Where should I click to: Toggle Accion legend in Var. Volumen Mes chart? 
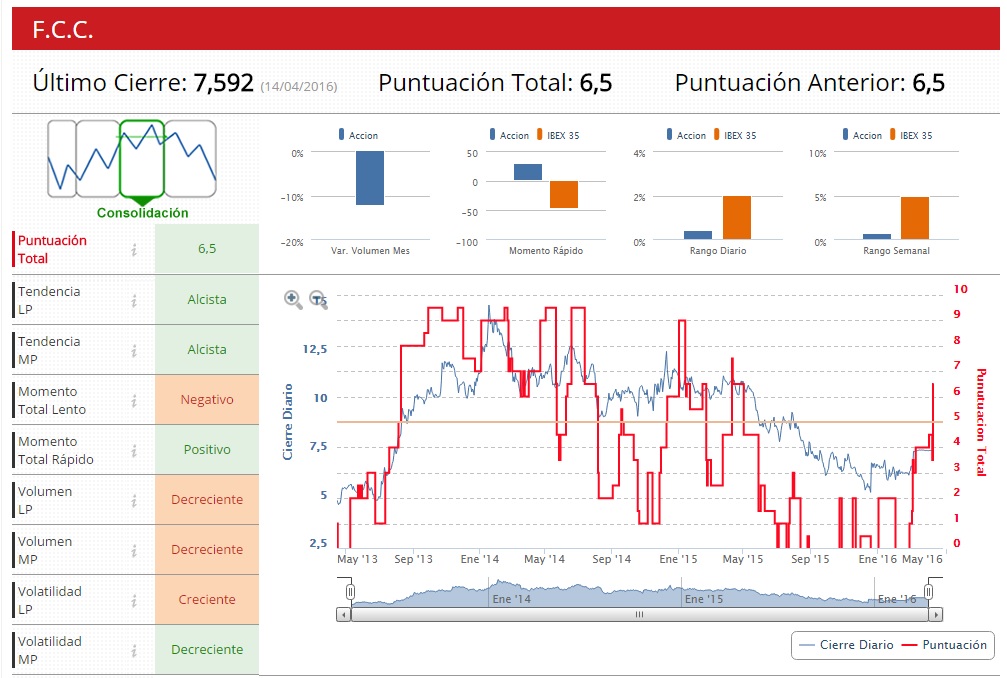358,135
